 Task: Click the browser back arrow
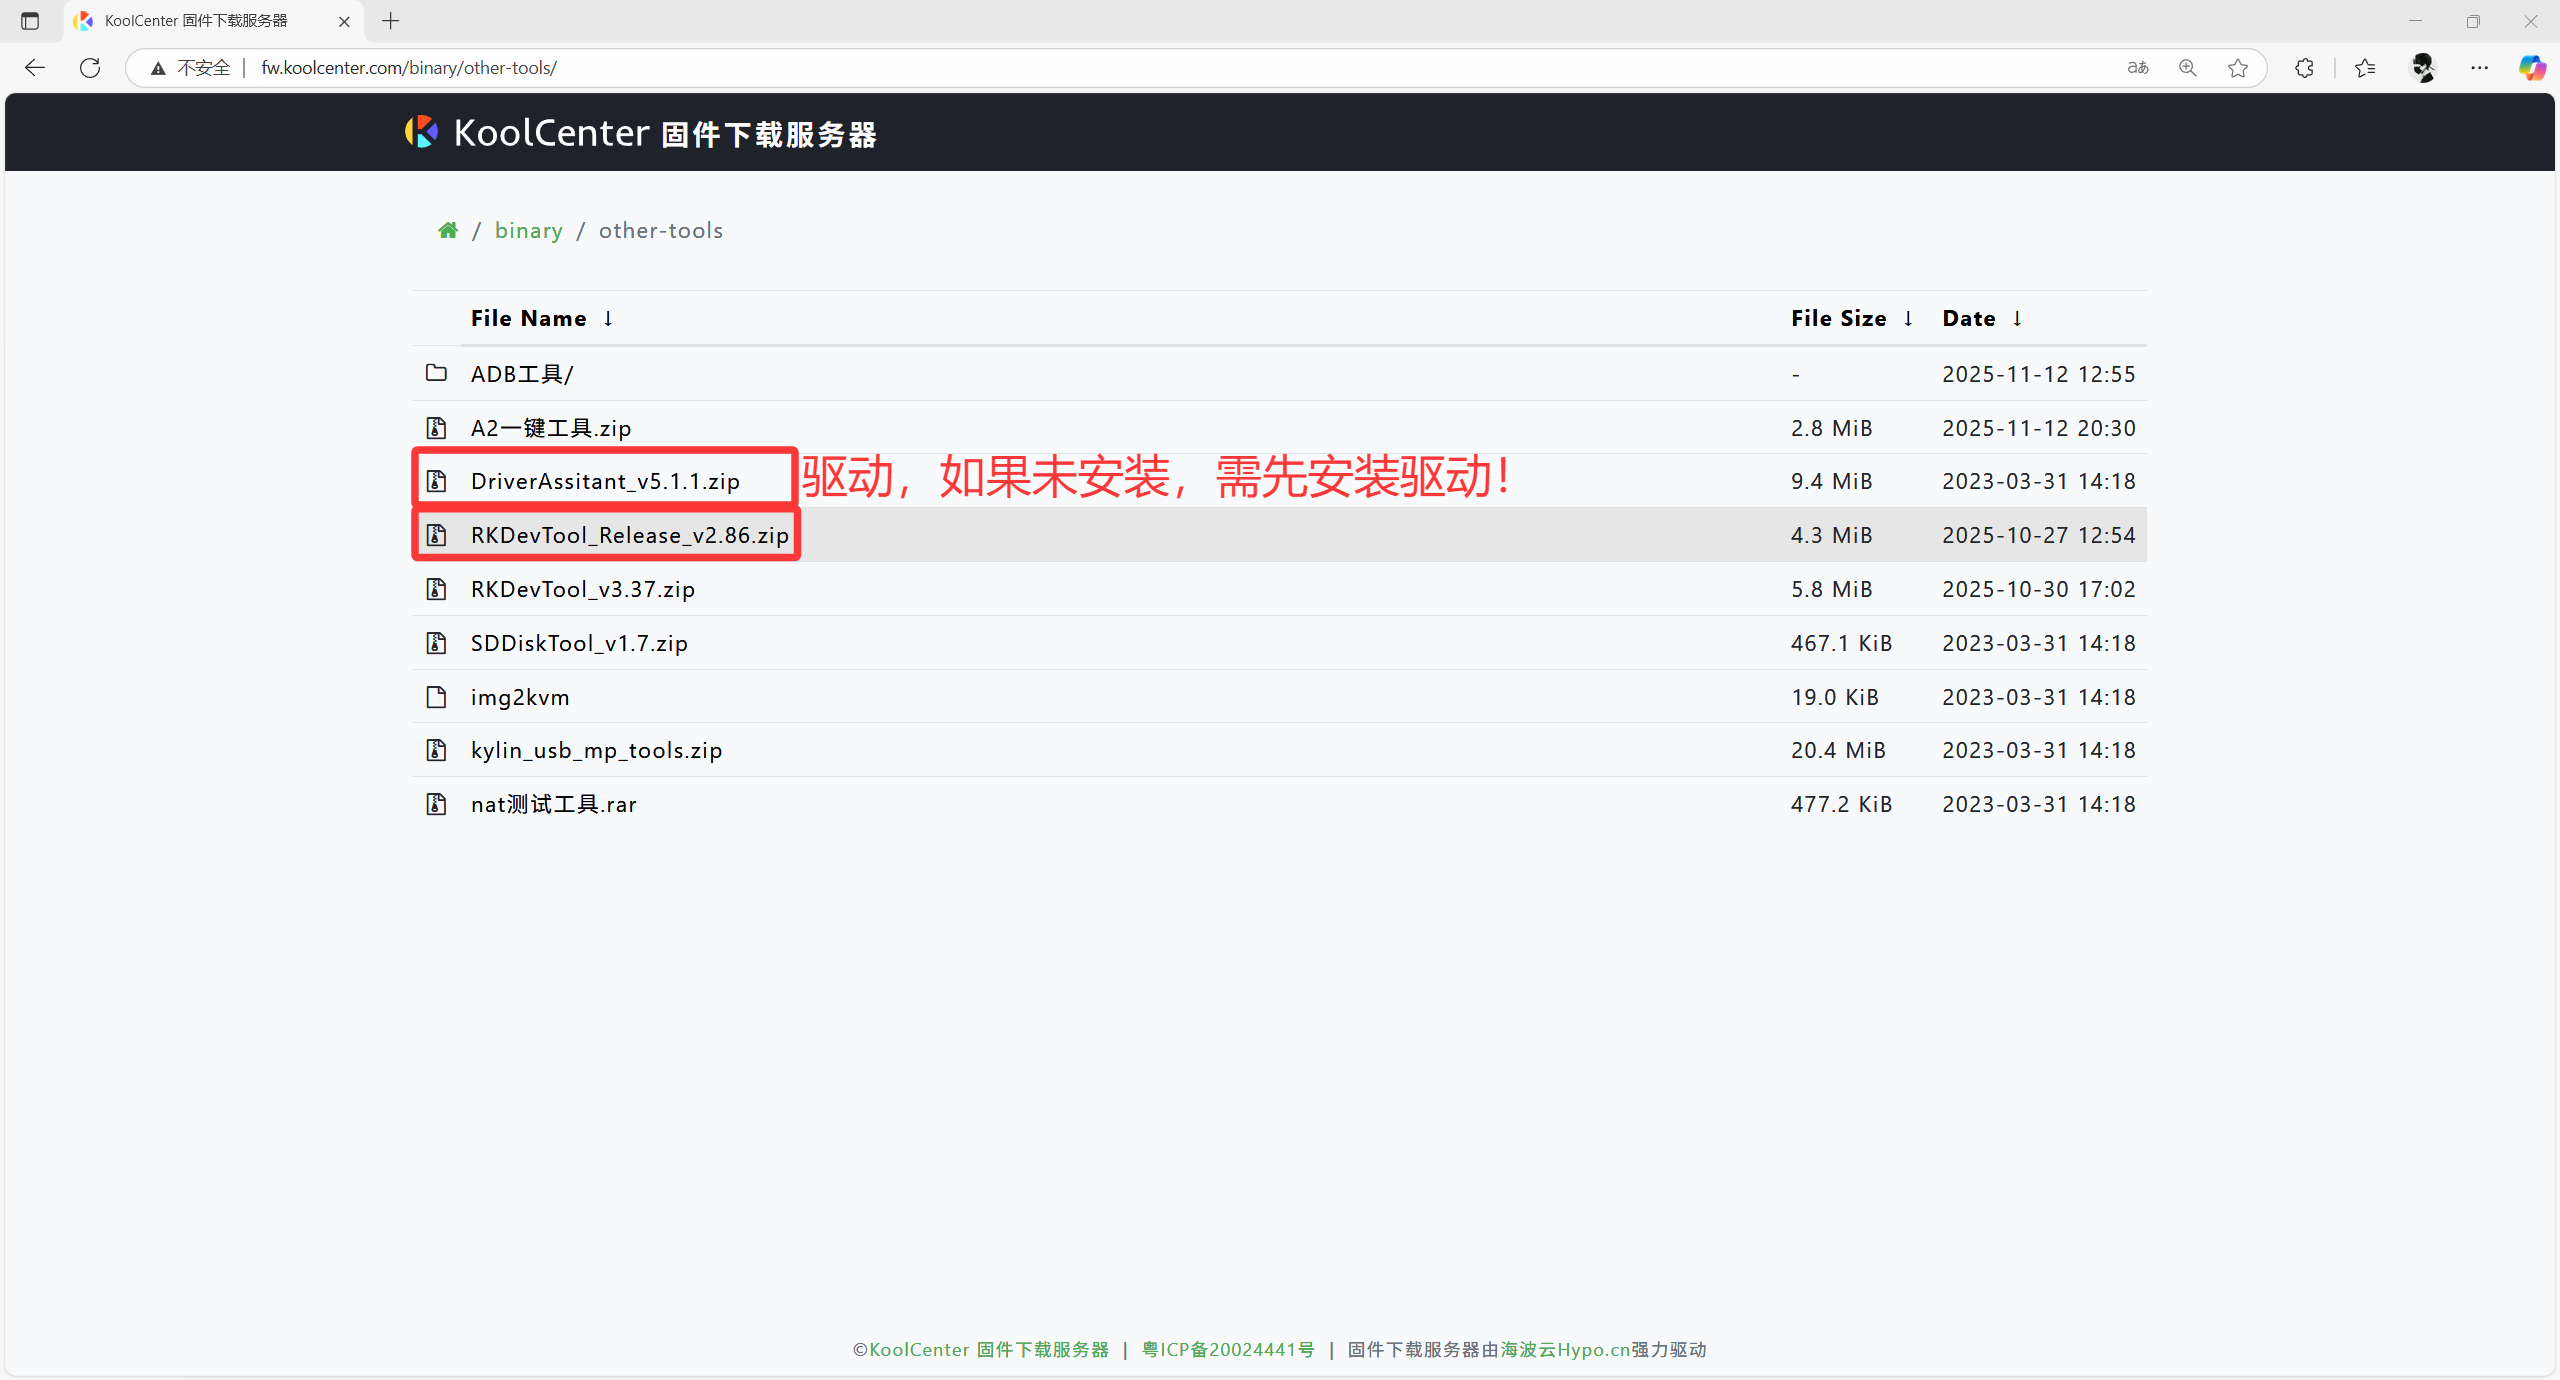pyautogui.click(x=35, y=68)
